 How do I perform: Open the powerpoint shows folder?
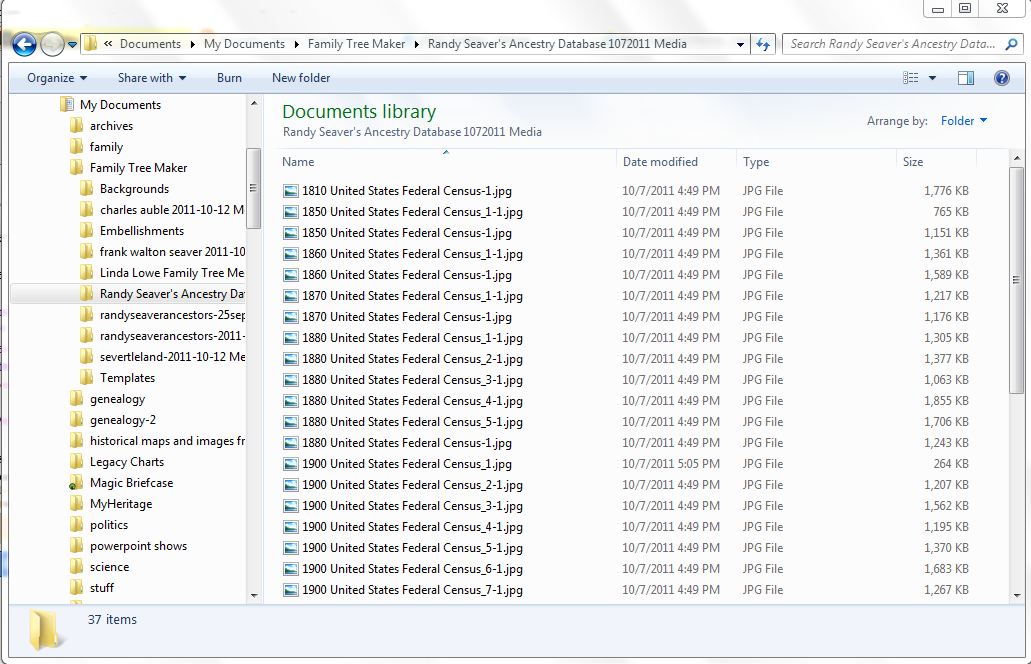[x=138, y=546]
